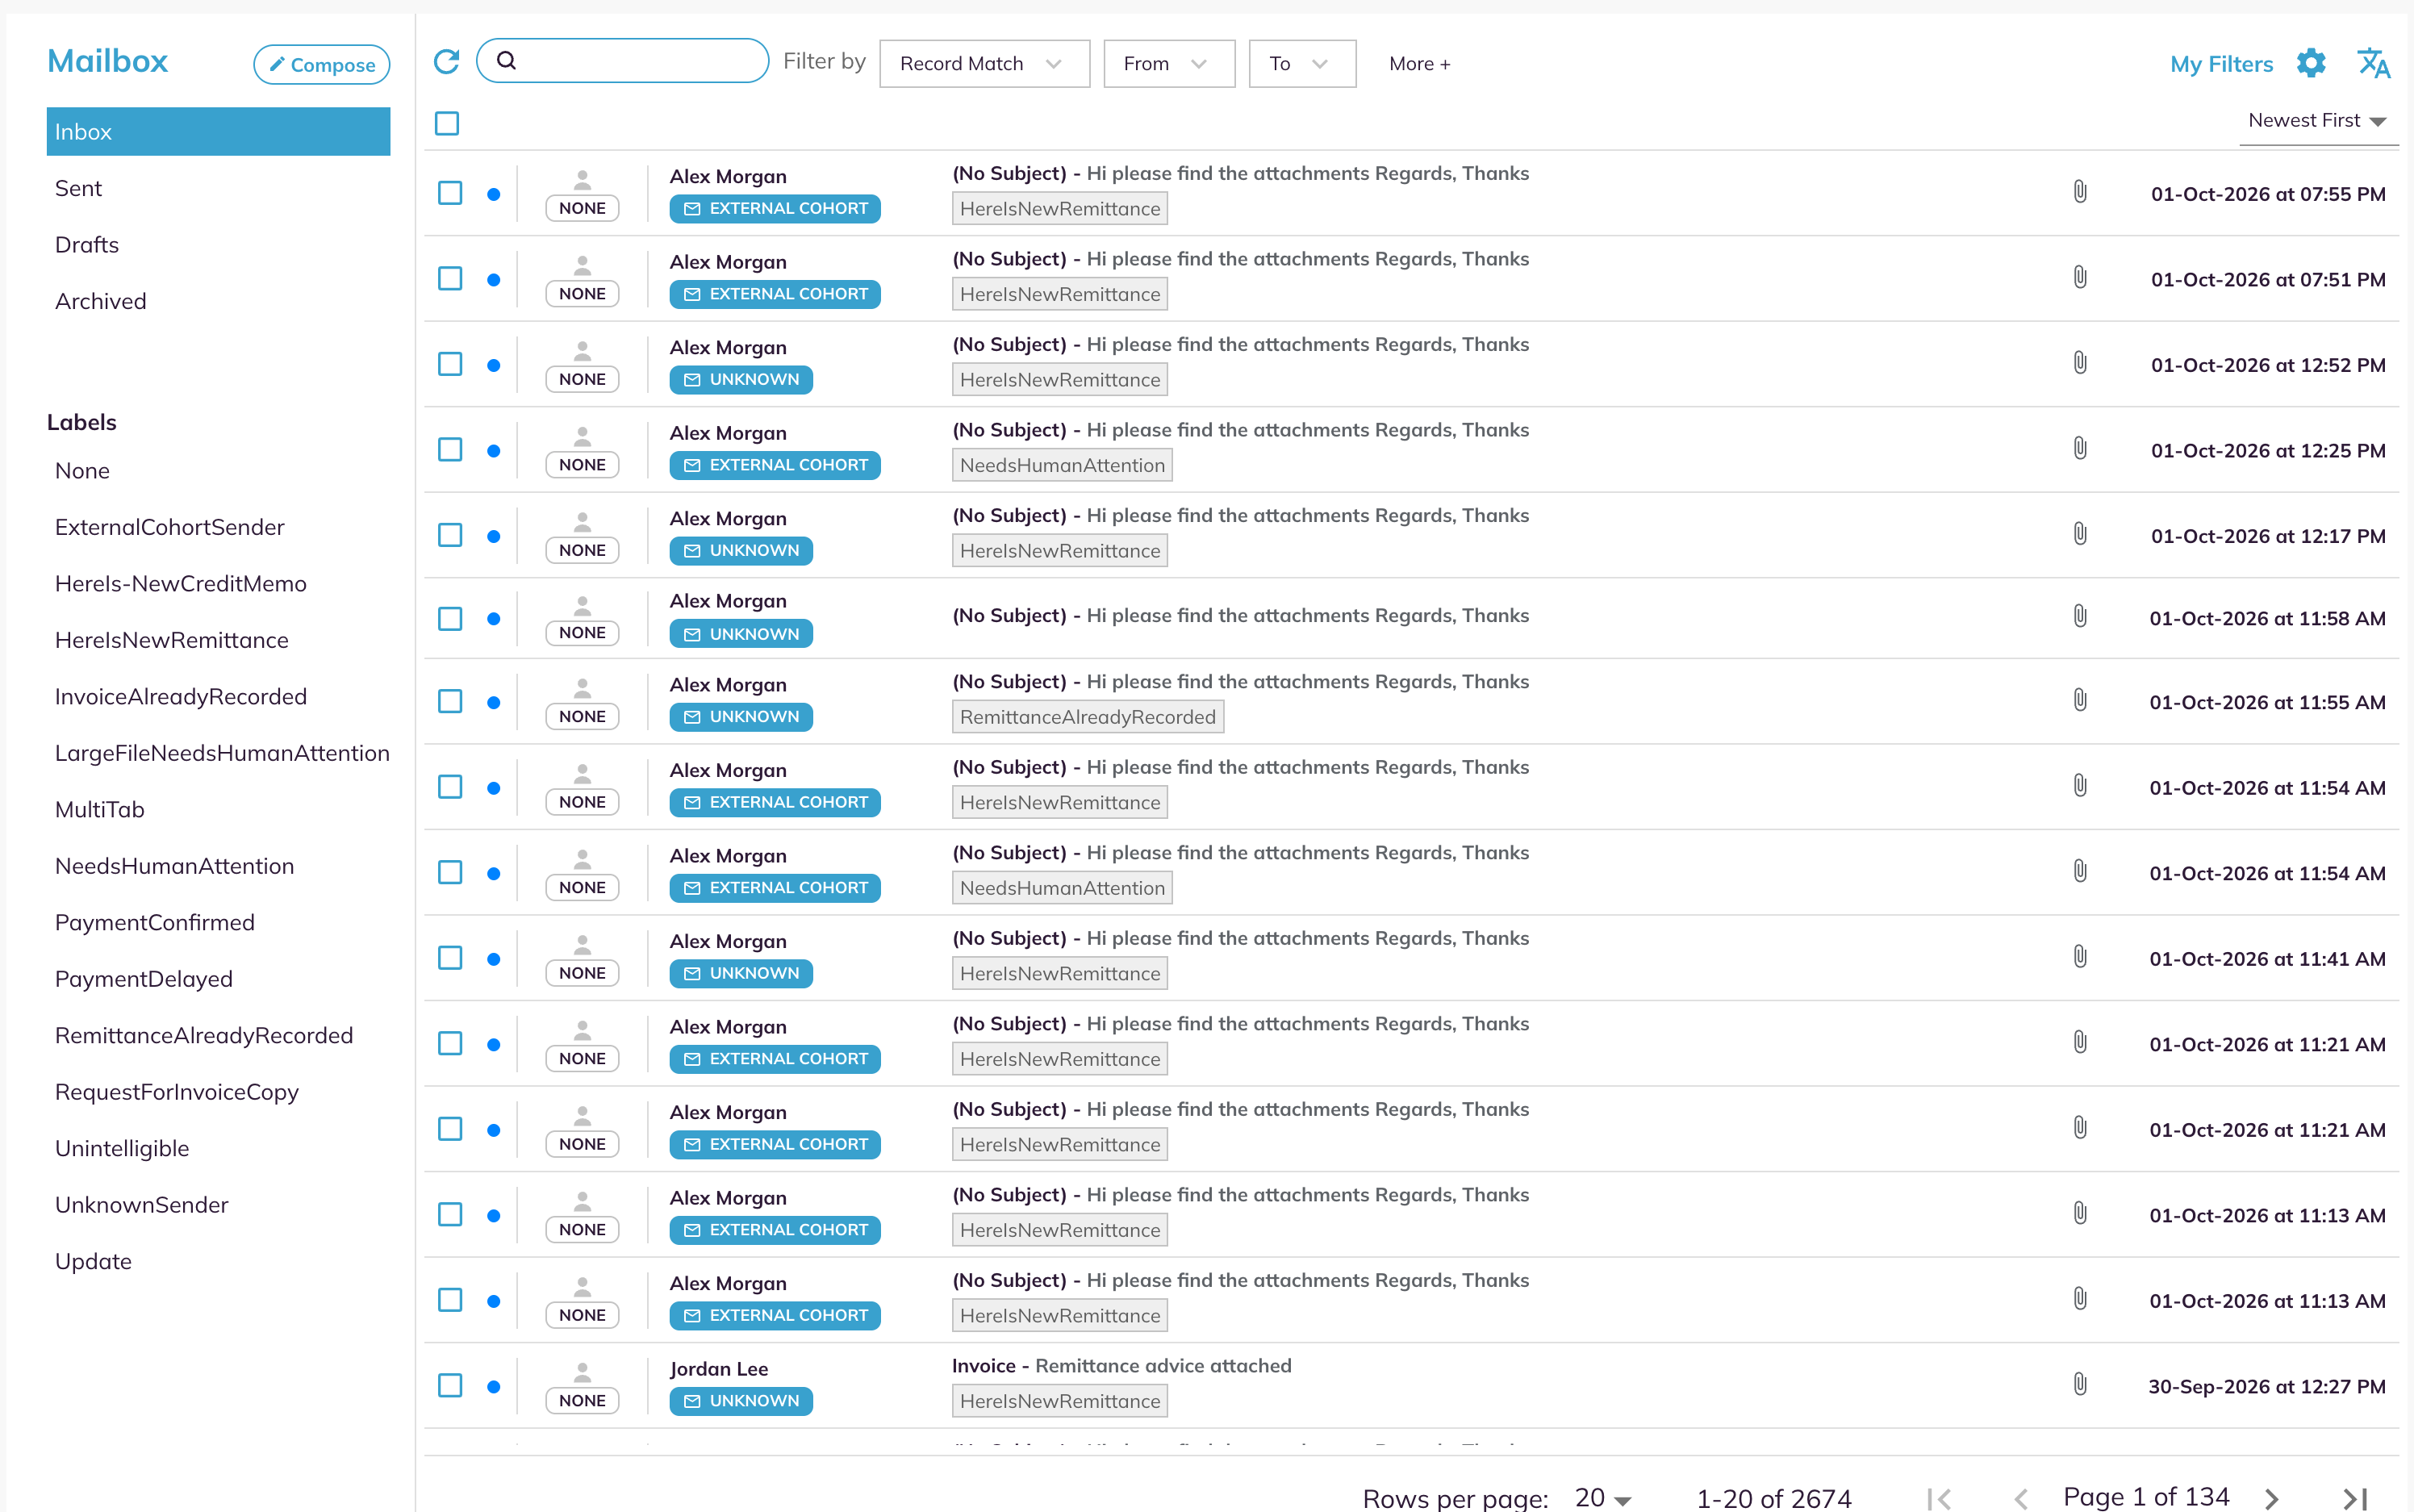2414x1512 pixels.
Task: Expand More + filter options
Action: point(1419,64)
